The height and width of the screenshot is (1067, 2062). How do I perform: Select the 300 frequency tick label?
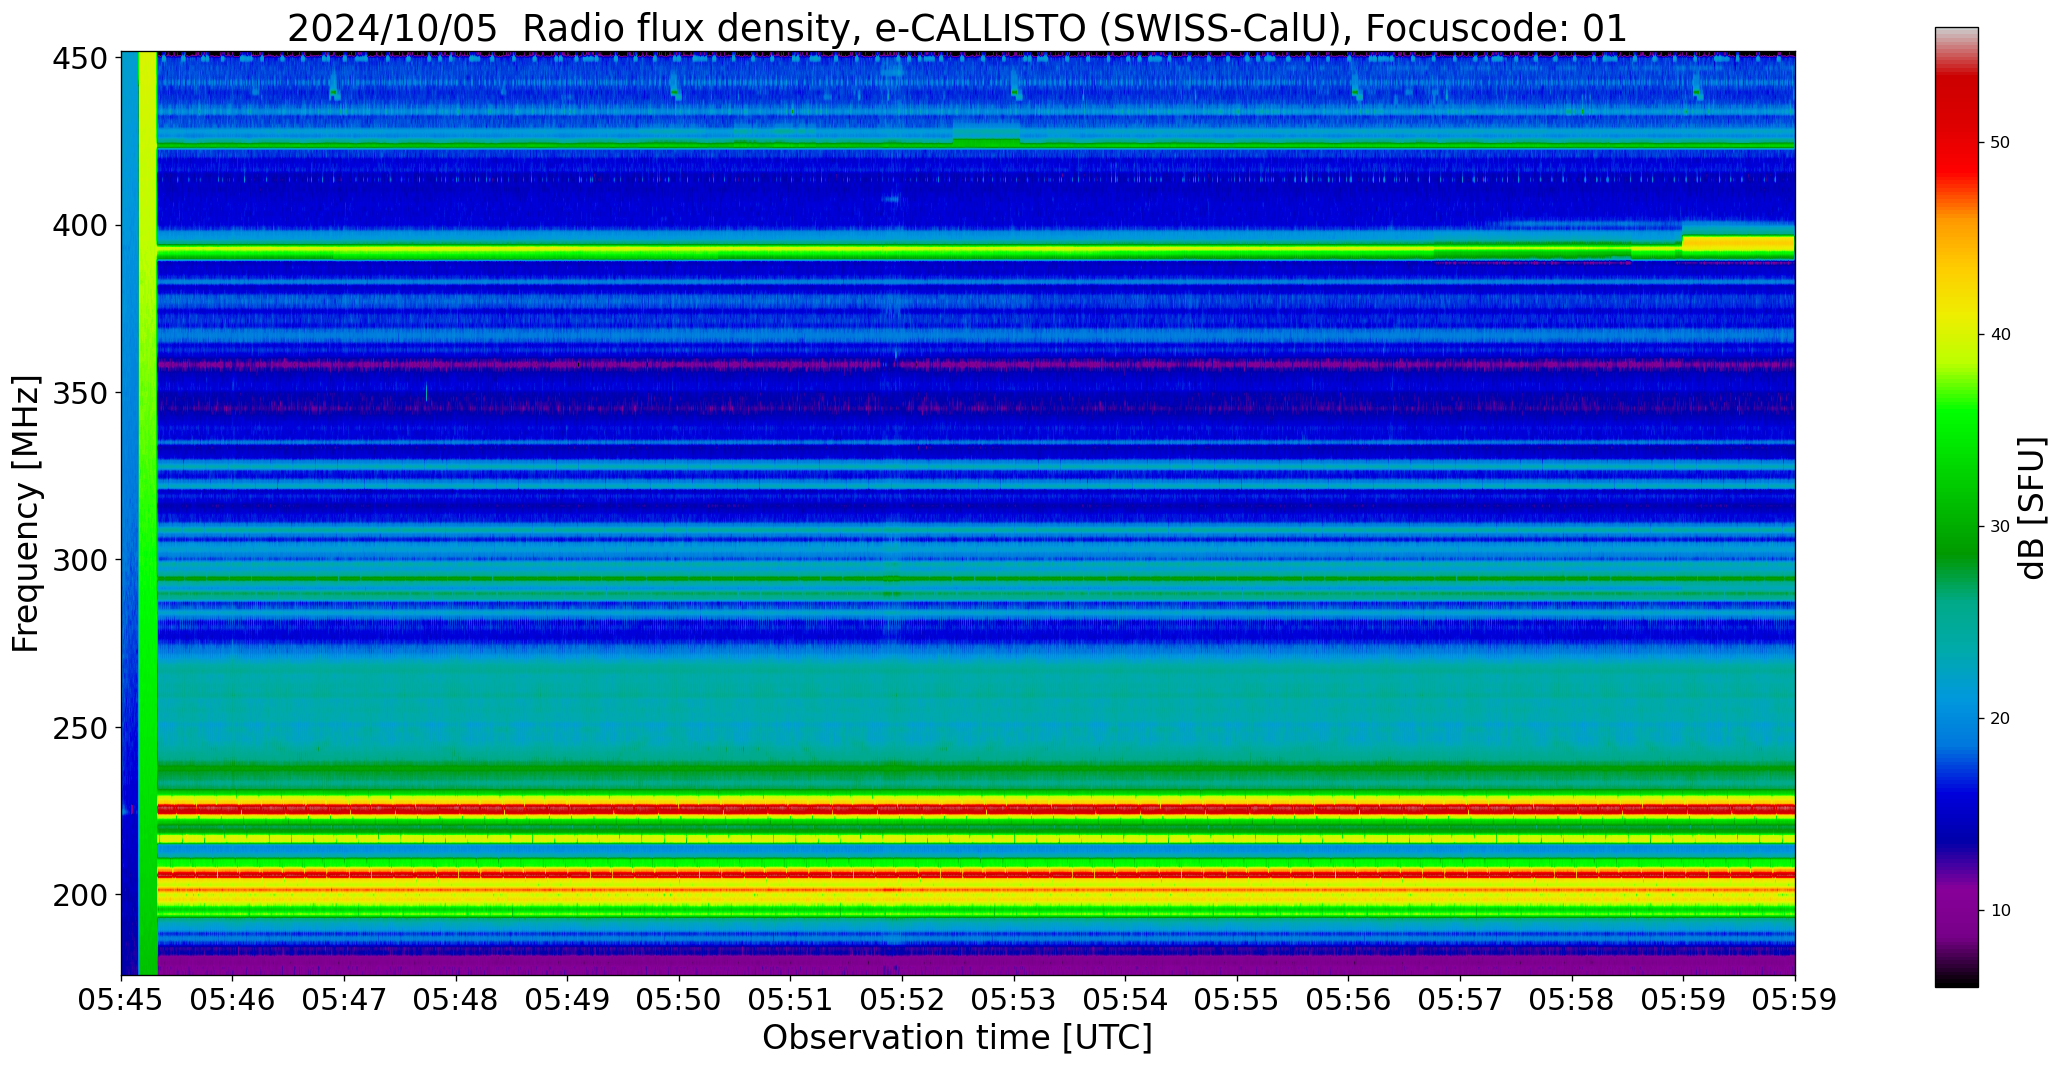[79, 560]
